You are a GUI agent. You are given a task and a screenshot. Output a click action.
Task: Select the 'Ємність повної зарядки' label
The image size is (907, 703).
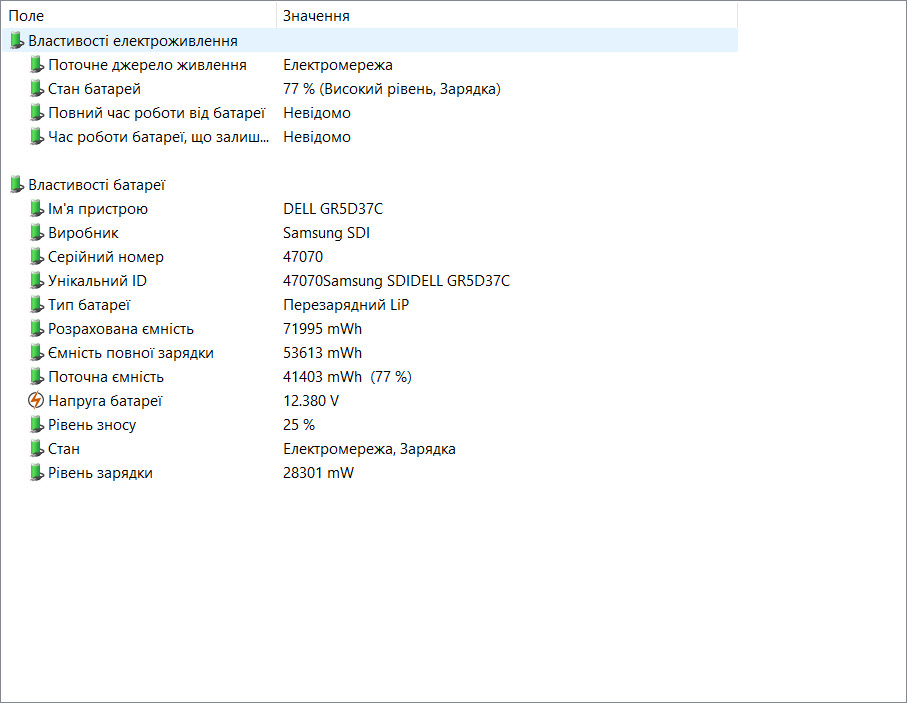click(x=131, y=353)
